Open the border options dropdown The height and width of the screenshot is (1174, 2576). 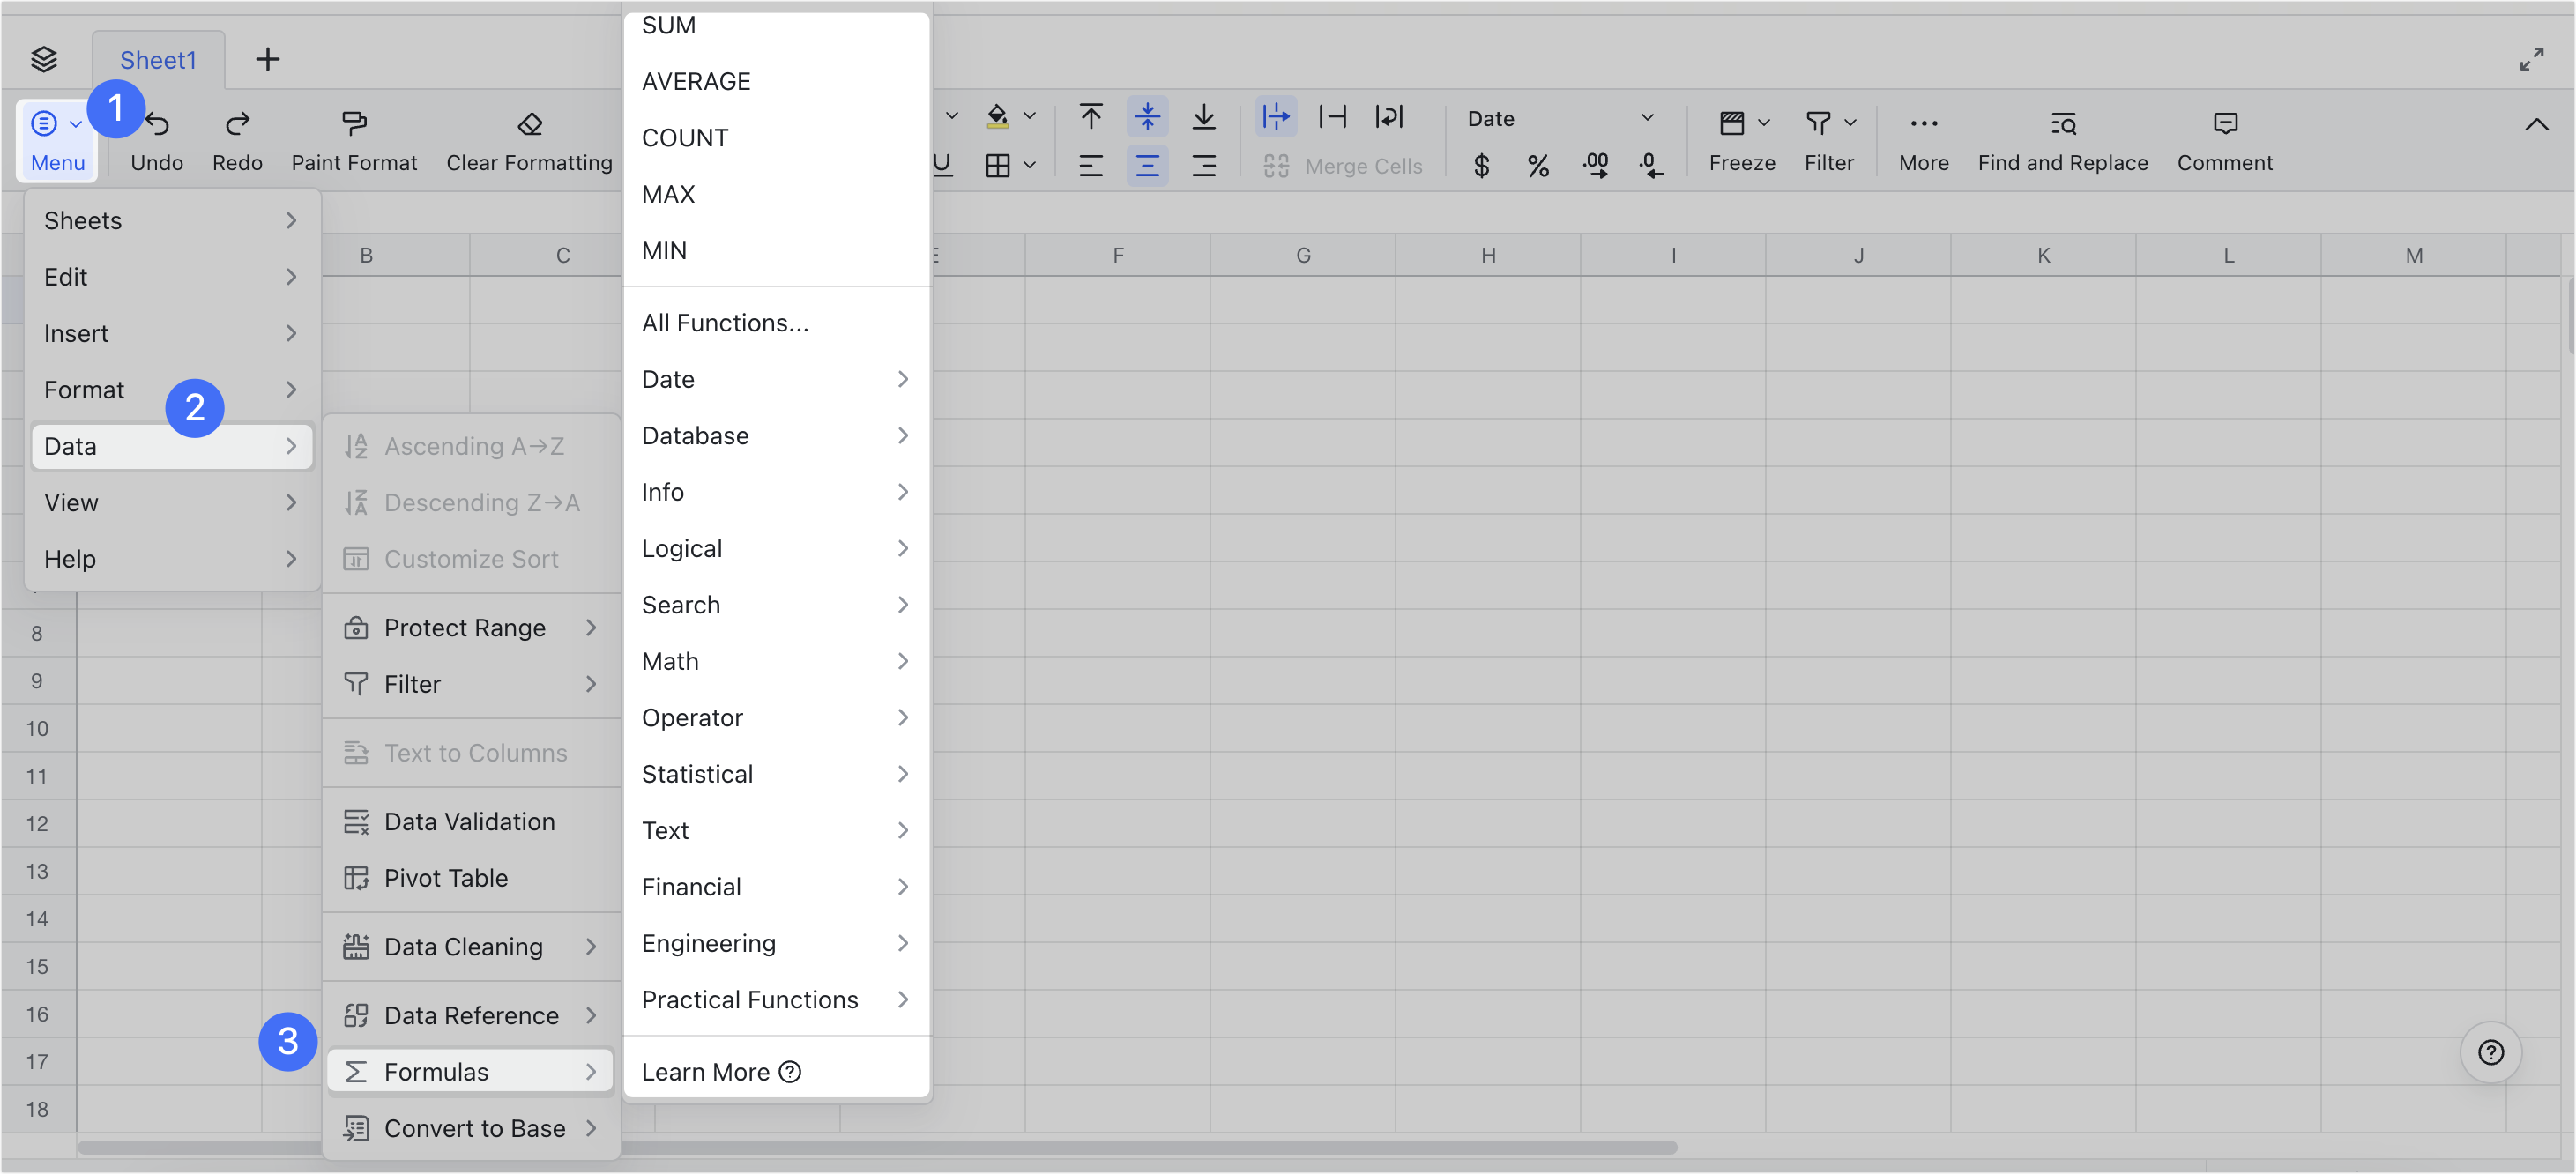point(1031,165)
